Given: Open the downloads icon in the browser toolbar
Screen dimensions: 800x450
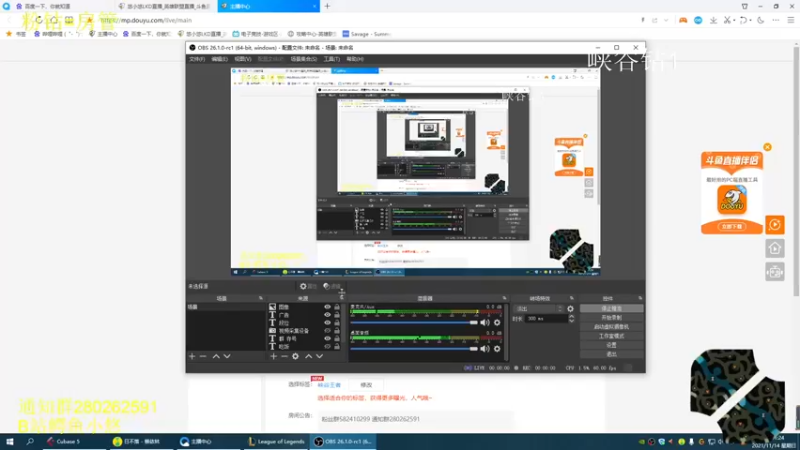Looking at the screenshot, I should point(713,20).
